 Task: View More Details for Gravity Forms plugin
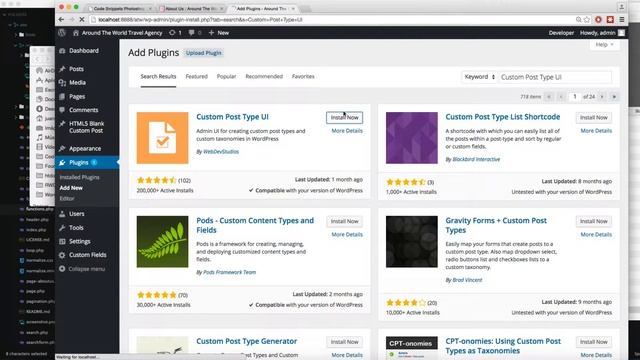(596, 234)
